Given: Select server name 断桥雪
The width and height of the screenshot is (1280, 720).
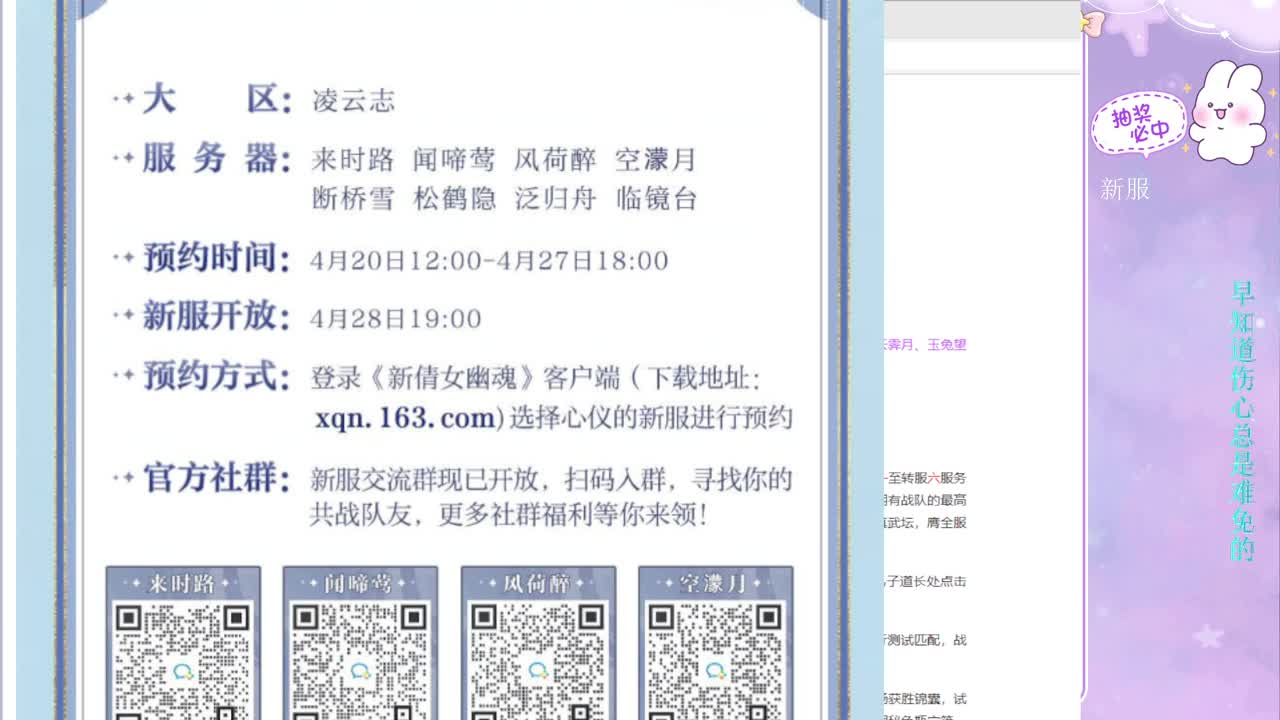Looking at the screenshot, I should pyautogui.click(x=352, y=198).
